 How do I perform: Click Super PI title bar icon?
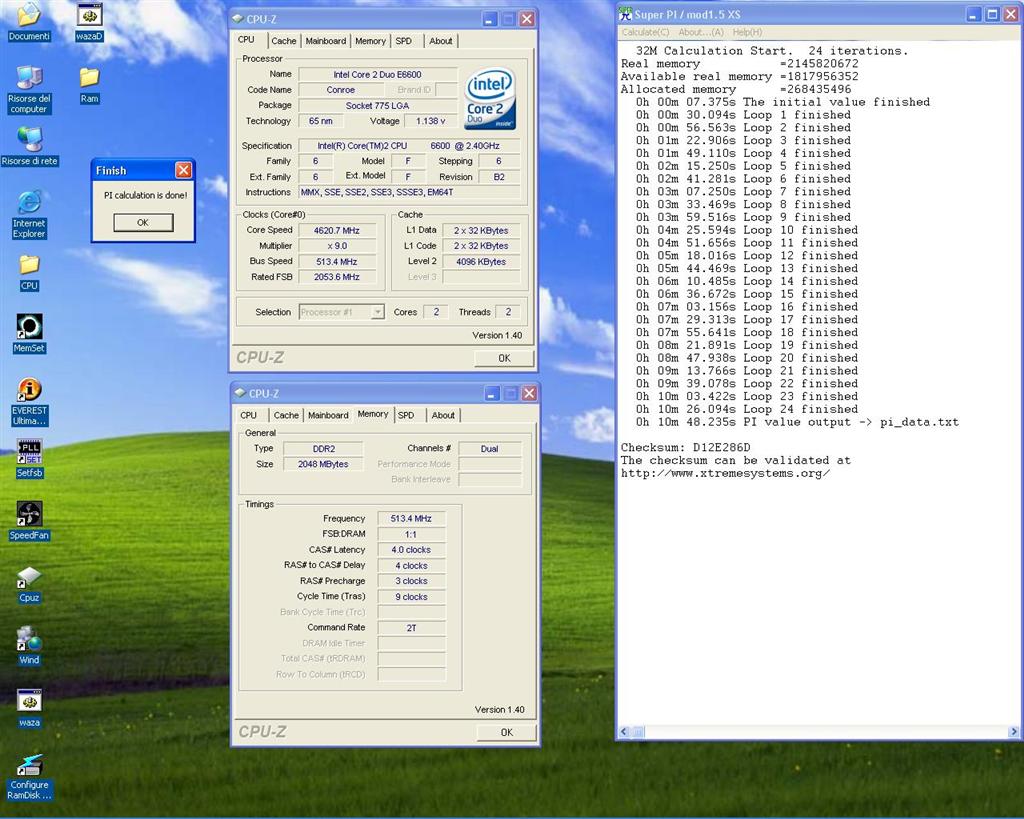(626, 14)
